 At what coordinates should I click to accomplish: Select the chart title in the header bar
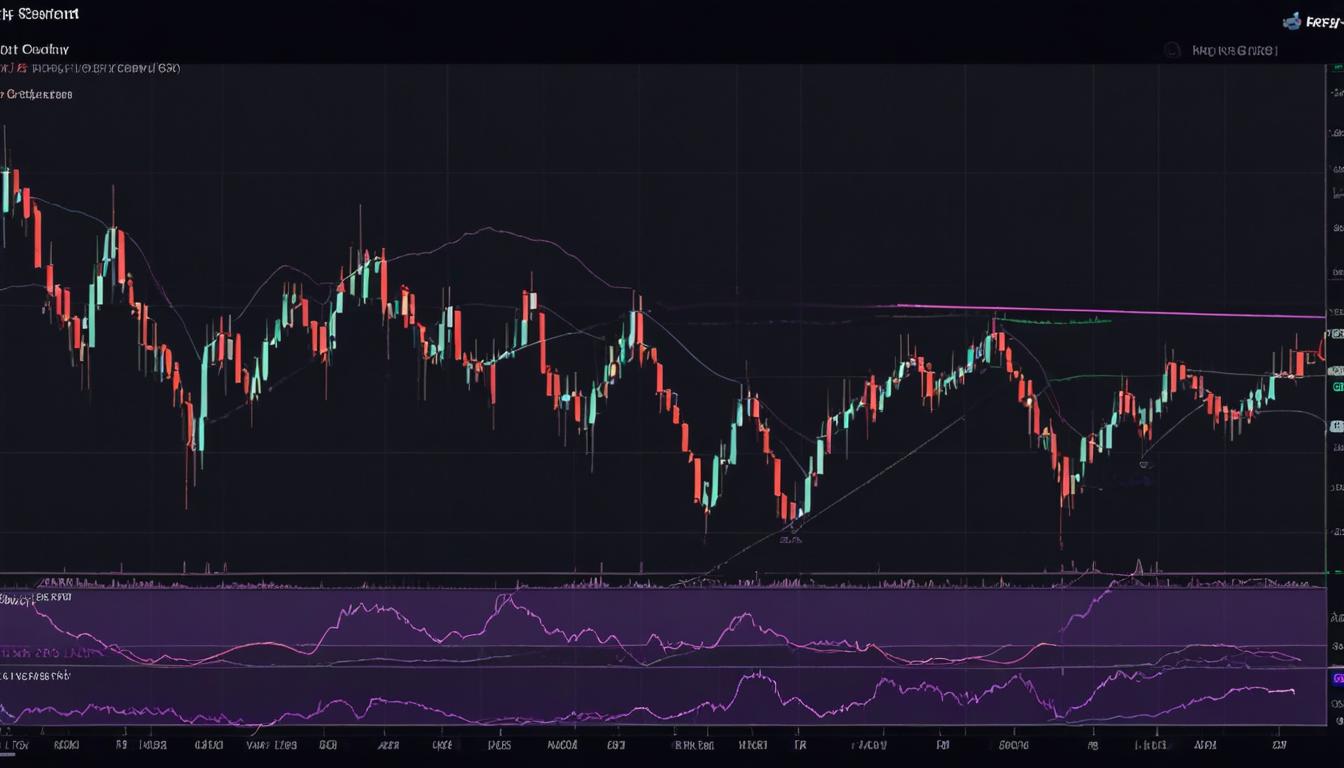[40, 14]
